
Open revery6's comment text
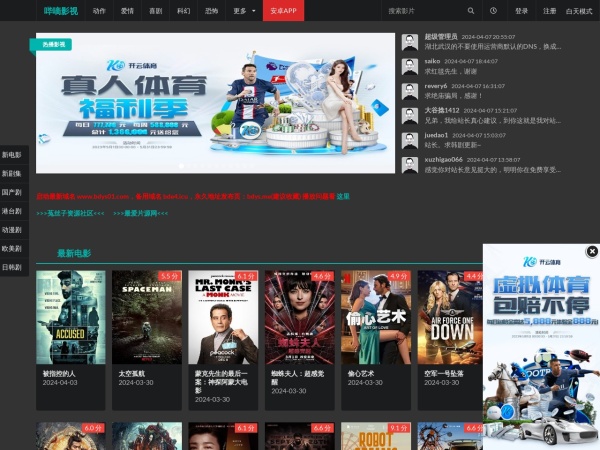453,96
